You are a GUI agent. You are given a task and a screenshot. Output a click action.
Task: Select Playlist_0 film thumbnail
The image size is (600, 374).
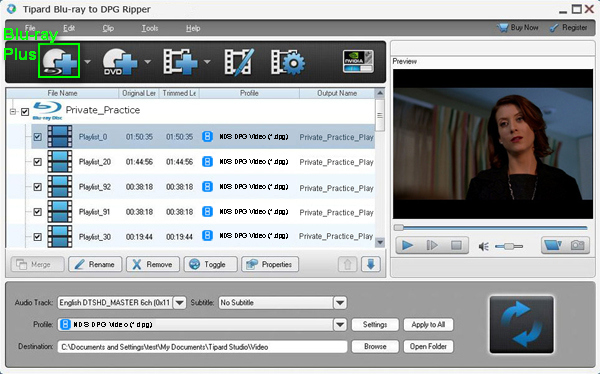[x=60, y=136]
